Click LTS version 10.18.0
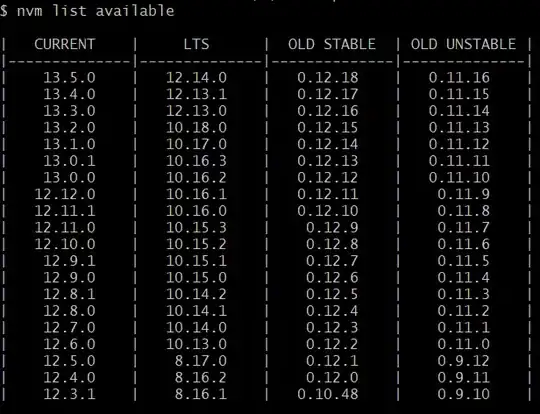 click(196, 127)
